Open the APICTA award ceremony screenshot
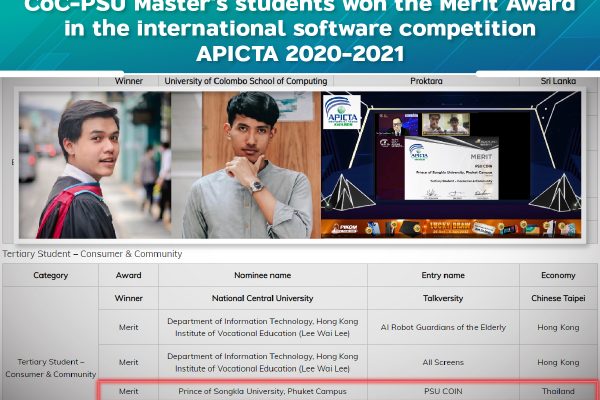Screen dimensions: 600x400 tap(451, 165)
